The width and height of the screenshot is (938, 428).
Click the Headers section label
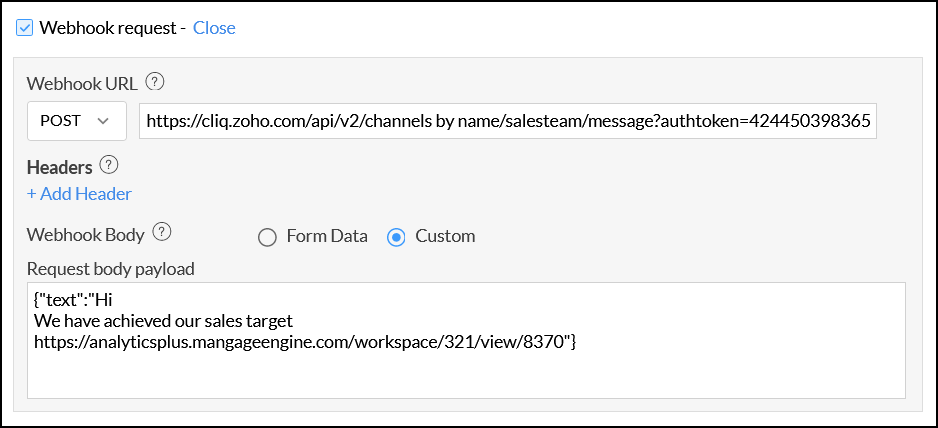click(x=59, y=167)
